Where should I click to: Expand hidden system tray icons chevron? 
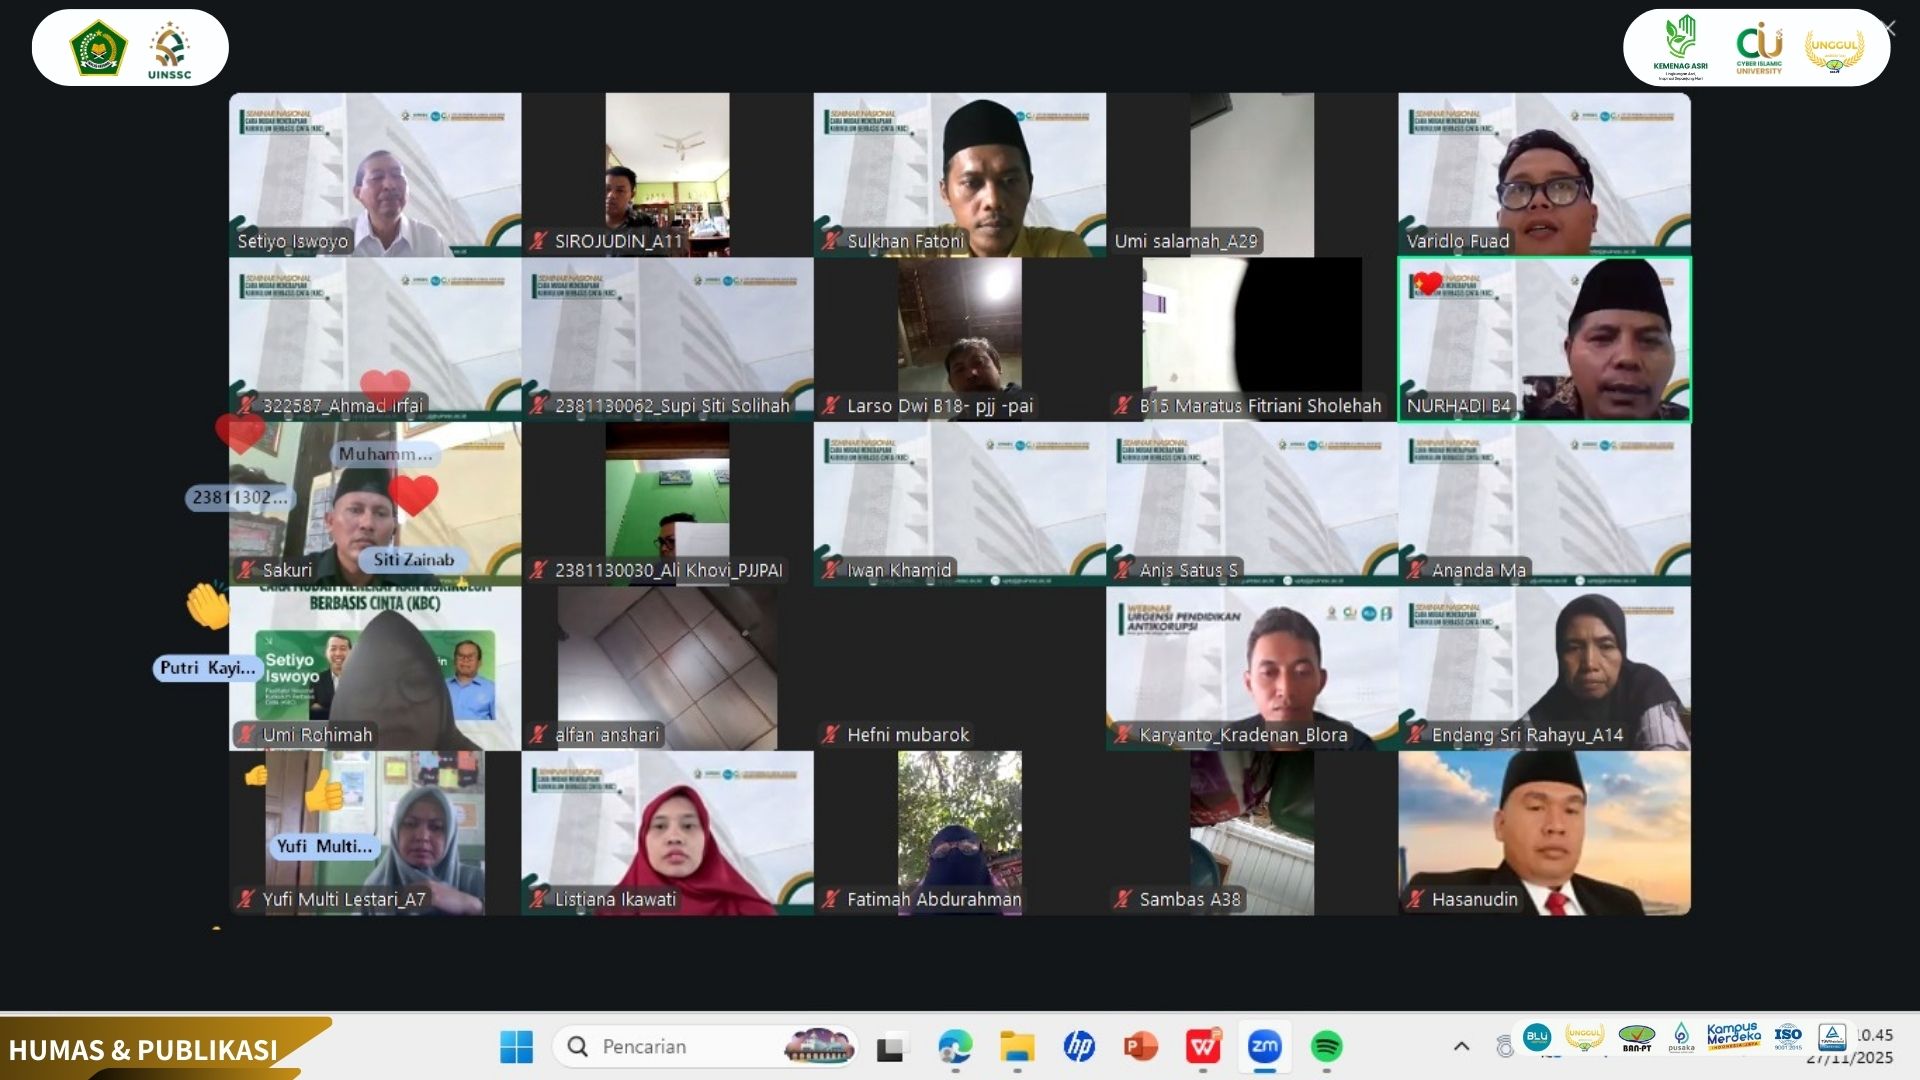point(1461,1047)
